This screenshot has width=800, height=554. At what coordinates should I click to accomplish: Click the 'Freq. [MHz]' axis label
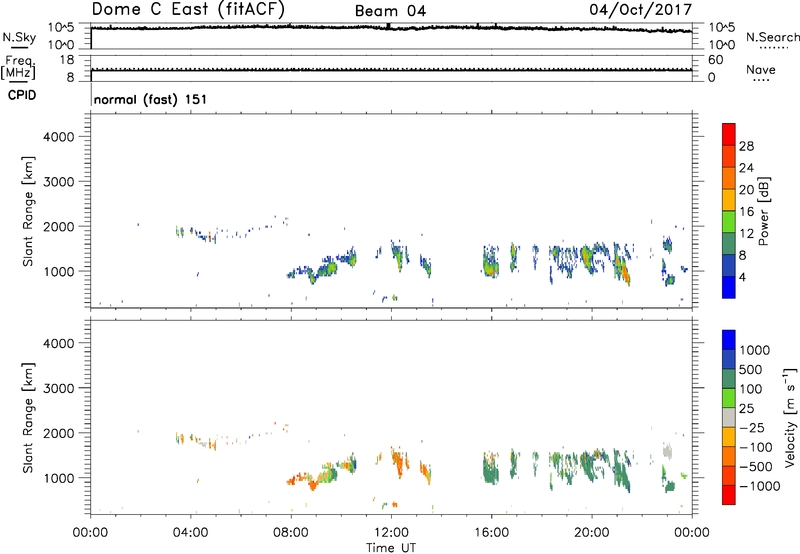click(18, 68)
